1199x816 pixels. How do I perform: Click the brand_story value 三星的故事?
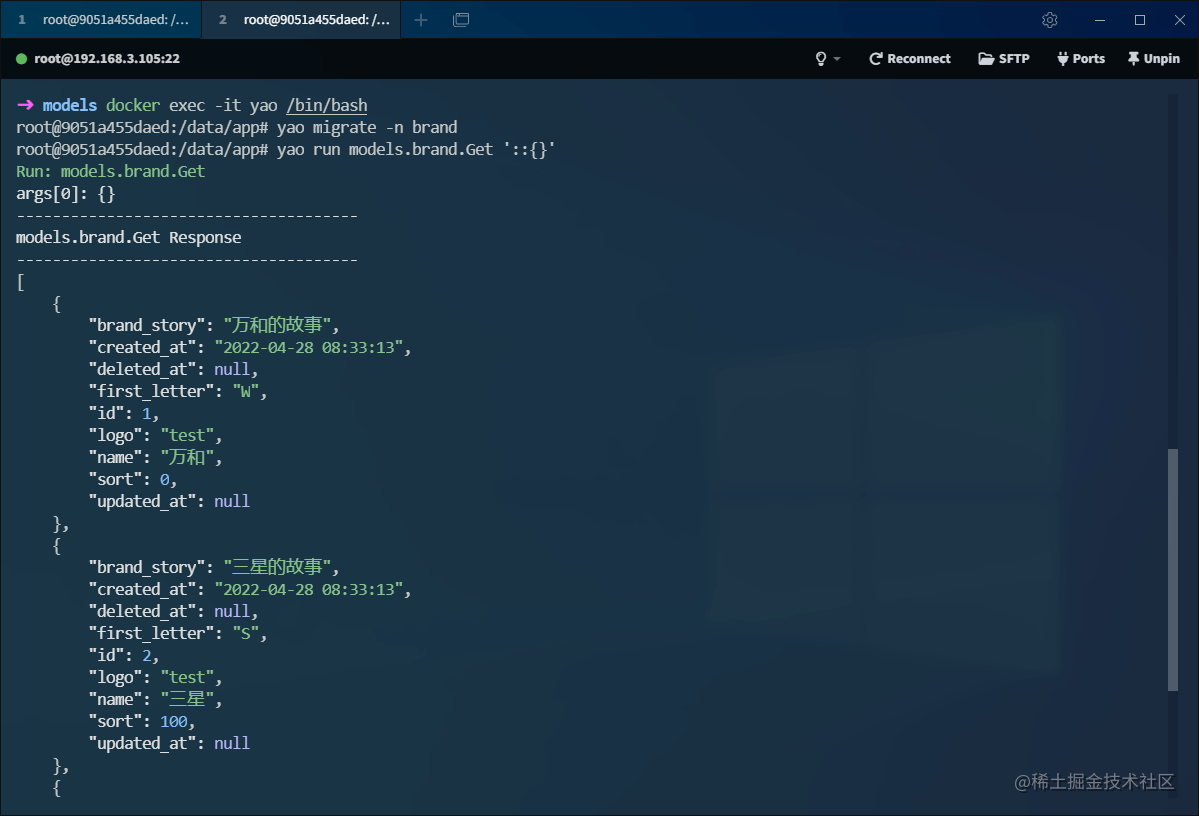coord(277,567)
